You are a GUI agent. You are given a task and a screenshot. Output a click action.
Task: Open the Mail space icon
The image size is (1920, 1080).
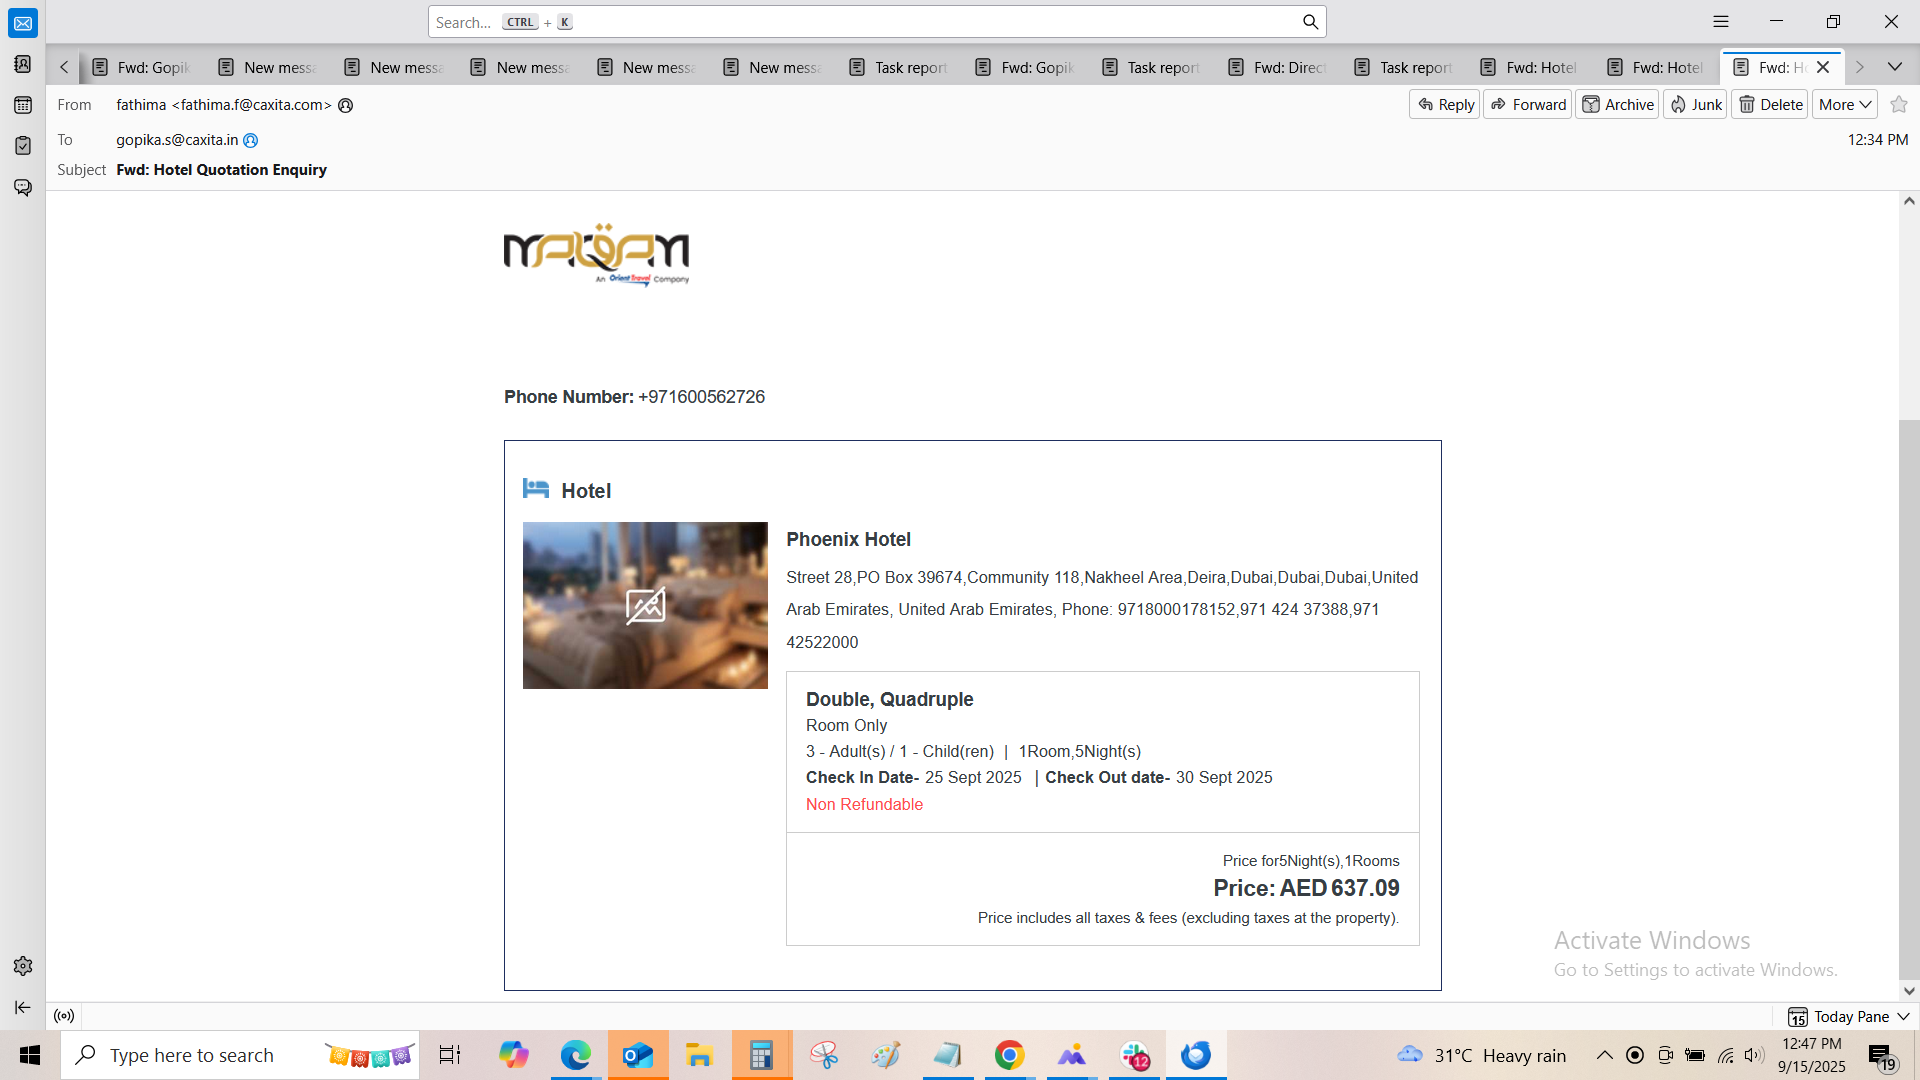(22, 23)
